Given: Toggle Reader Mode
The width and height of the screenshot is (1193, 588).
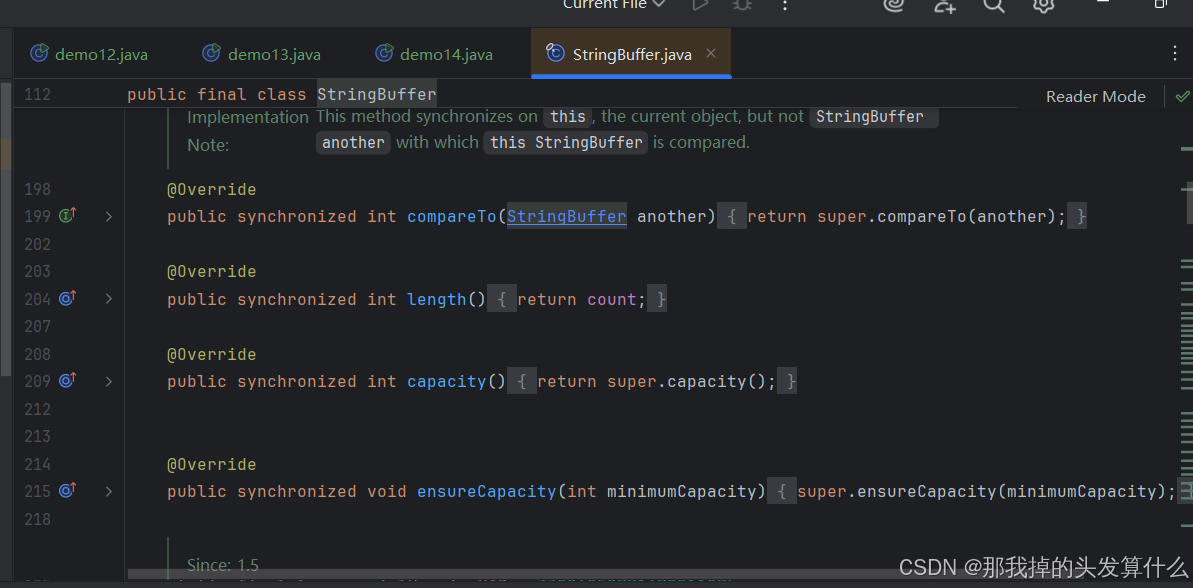Looking at the screenshot, I should click(x=1095, y=97).
